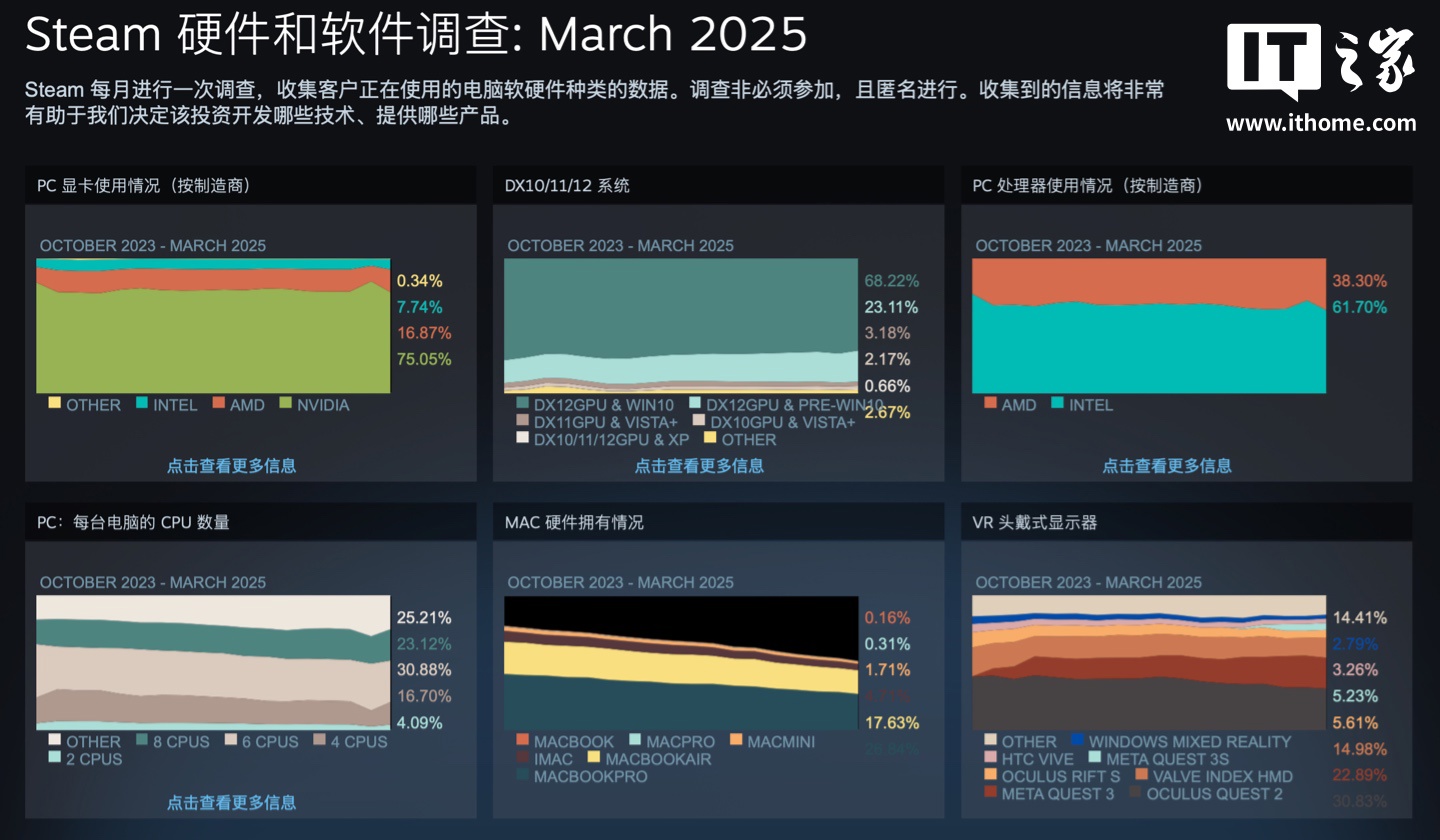Select MACBOOK legend swatch
Image resolution: width=1440 pixels, height=840 pixels.
point(522,741)
